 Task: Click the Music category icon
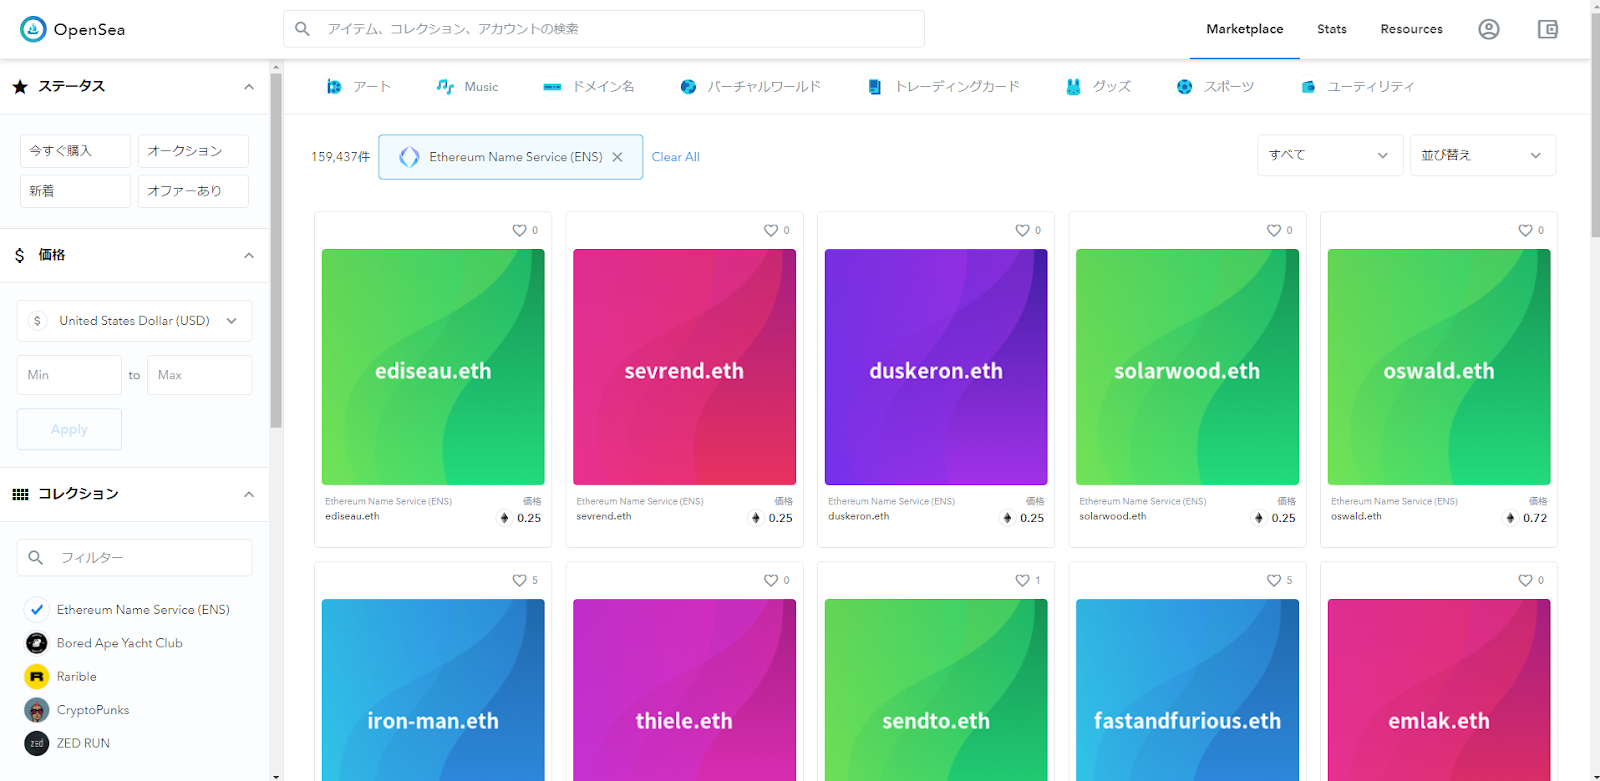tap(445, 87)
